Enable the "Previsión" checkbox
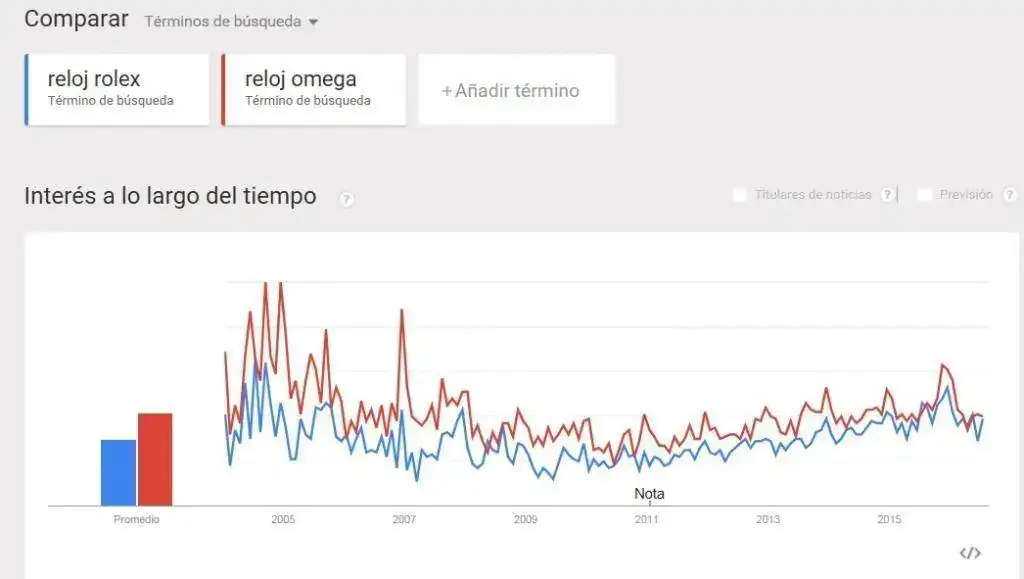The width and height of the screenshot is (1024, 579). pos(925,195)
